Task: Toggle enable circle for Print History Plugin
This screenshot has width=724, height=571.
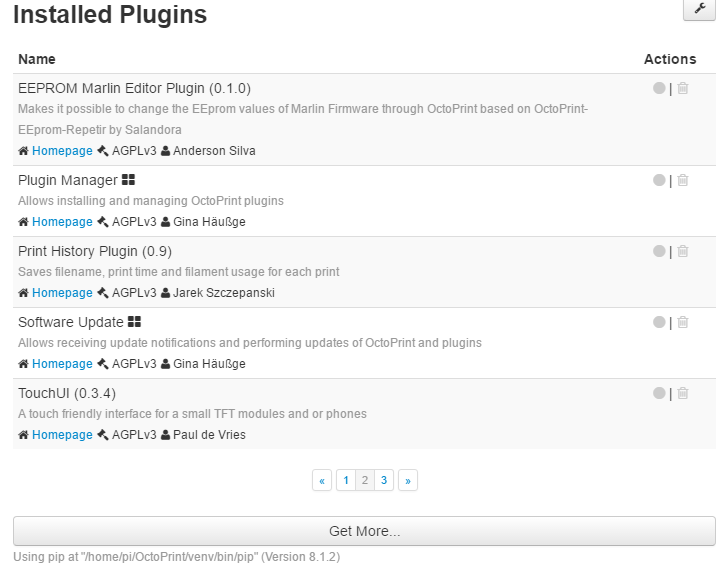Action: [659, 251]
